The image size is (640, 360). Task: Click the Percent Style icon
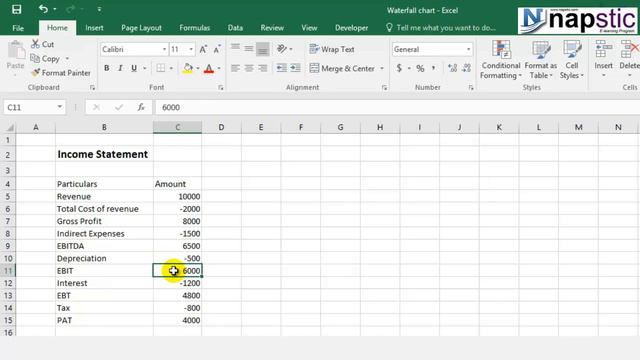coord(420,68)
